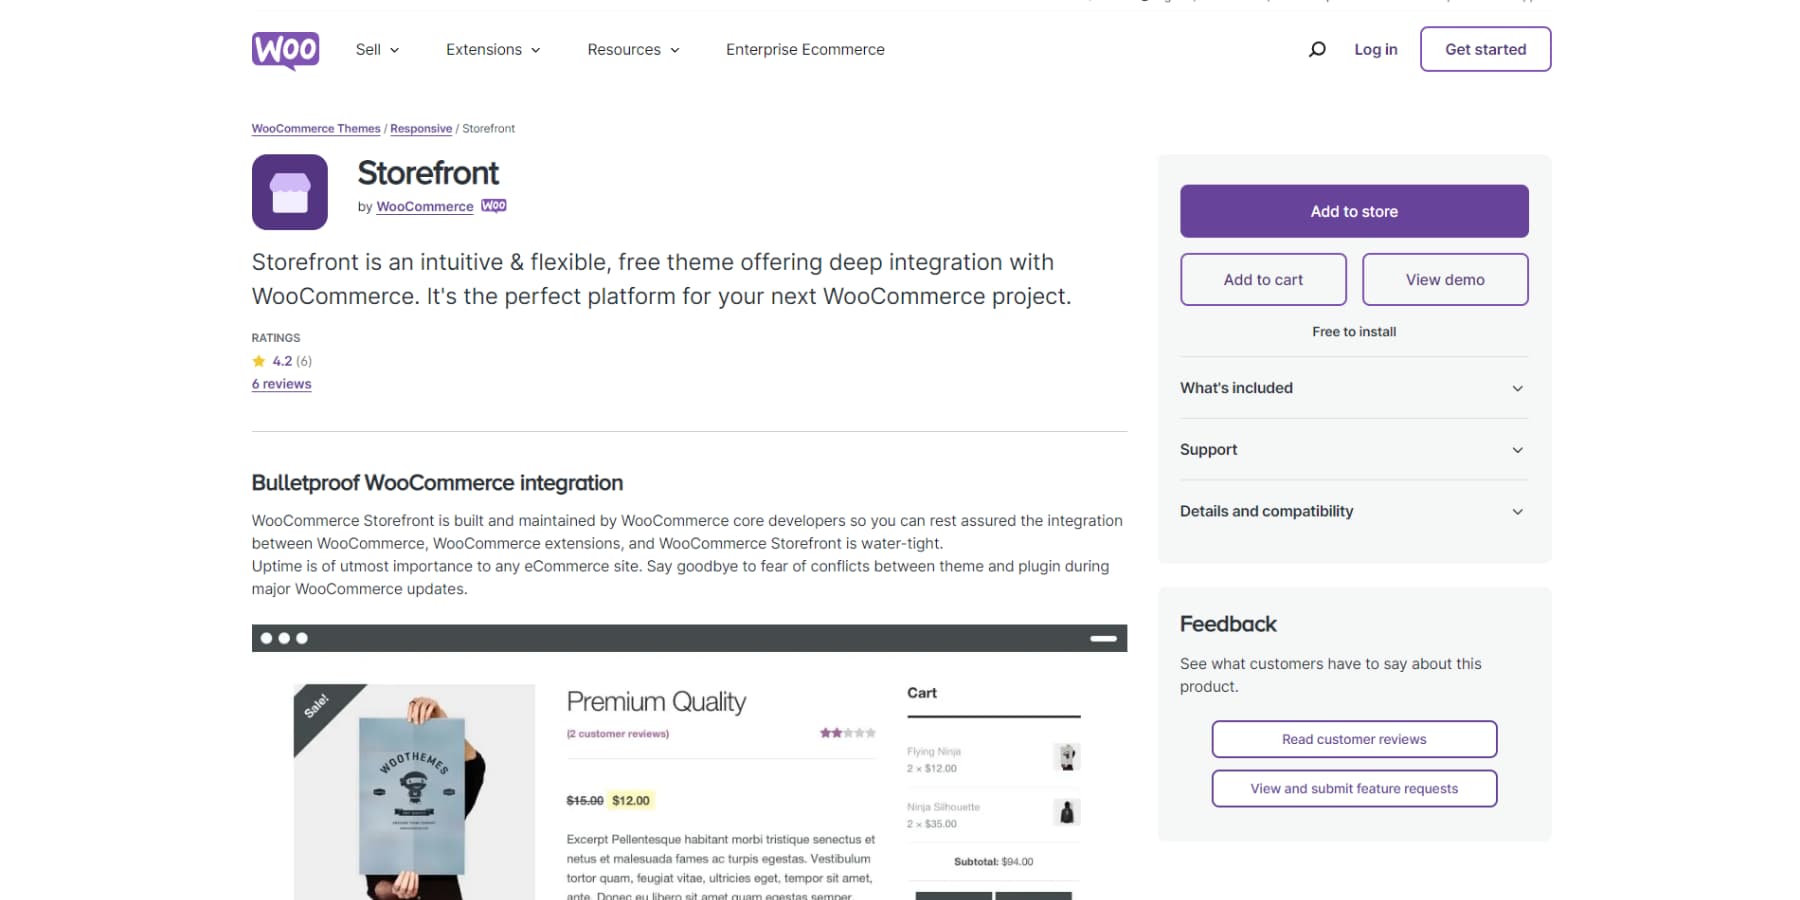Open the Extensions dropdown
This screenshot has height=900, width=1800.
click(492, 49)
